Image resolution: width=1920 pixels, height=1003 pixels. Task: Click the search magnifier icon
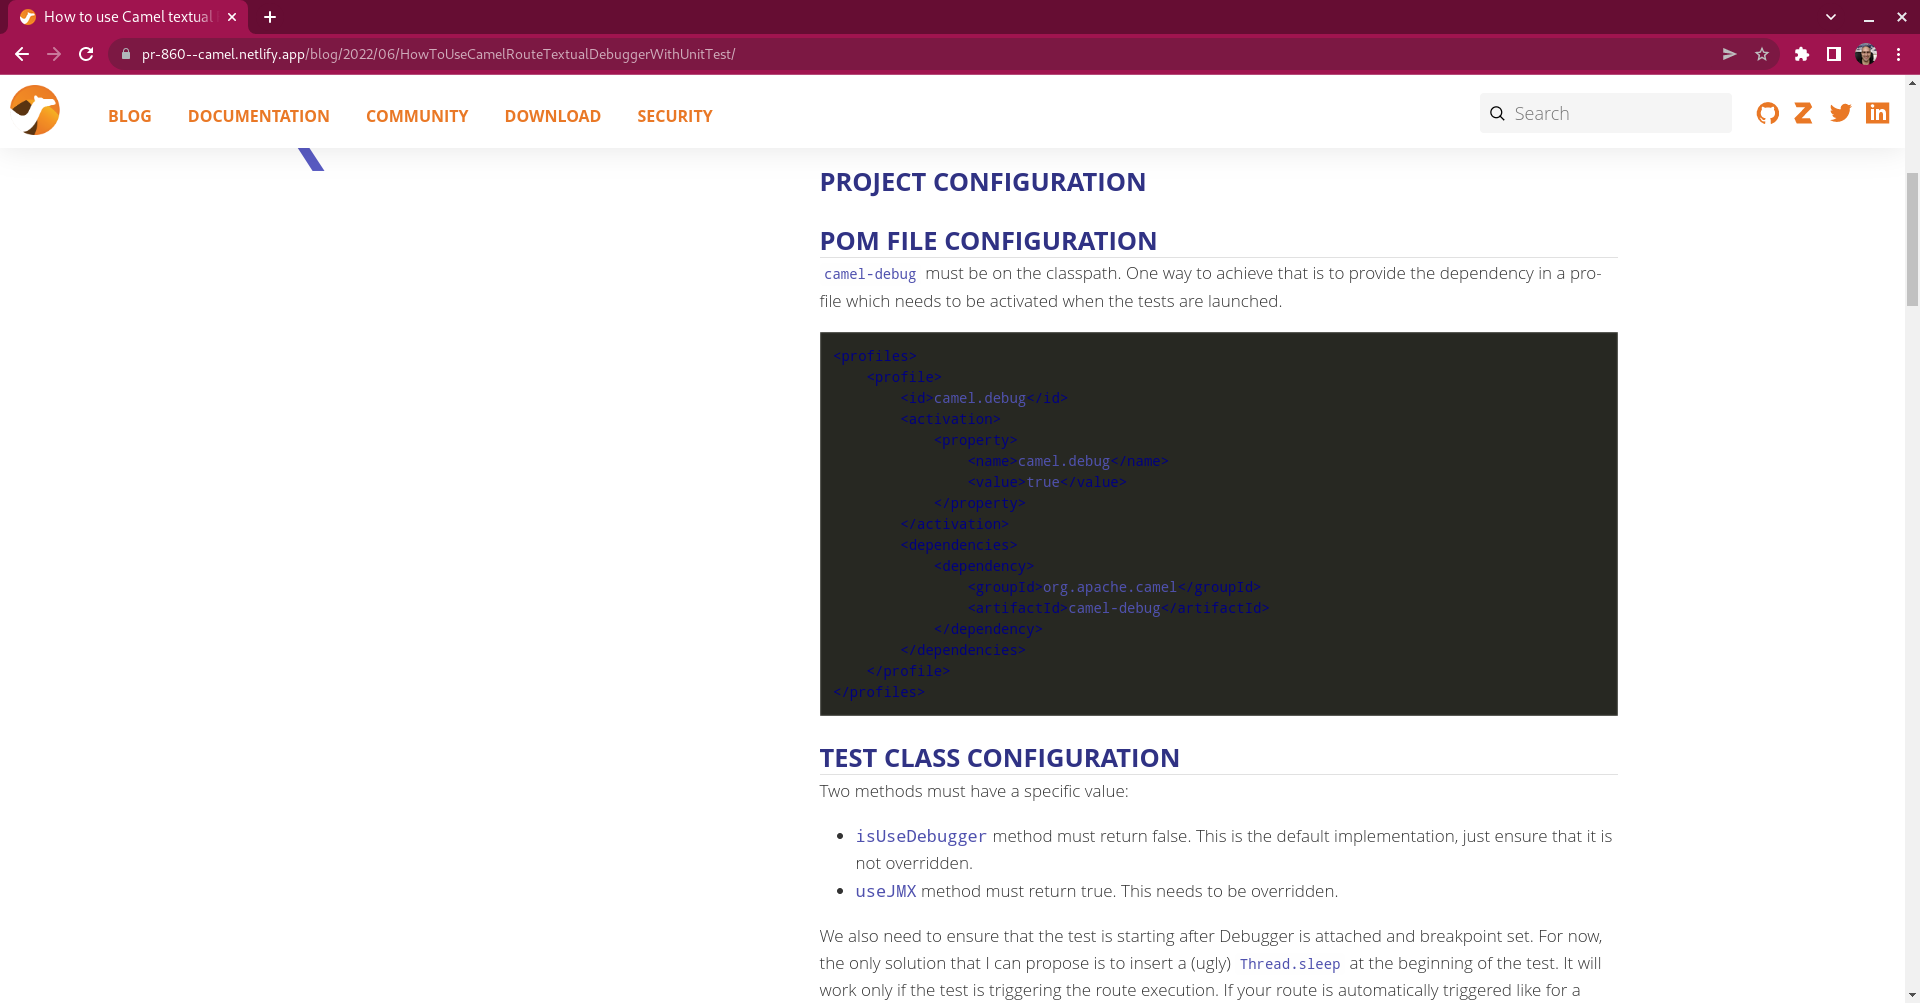1497,114
